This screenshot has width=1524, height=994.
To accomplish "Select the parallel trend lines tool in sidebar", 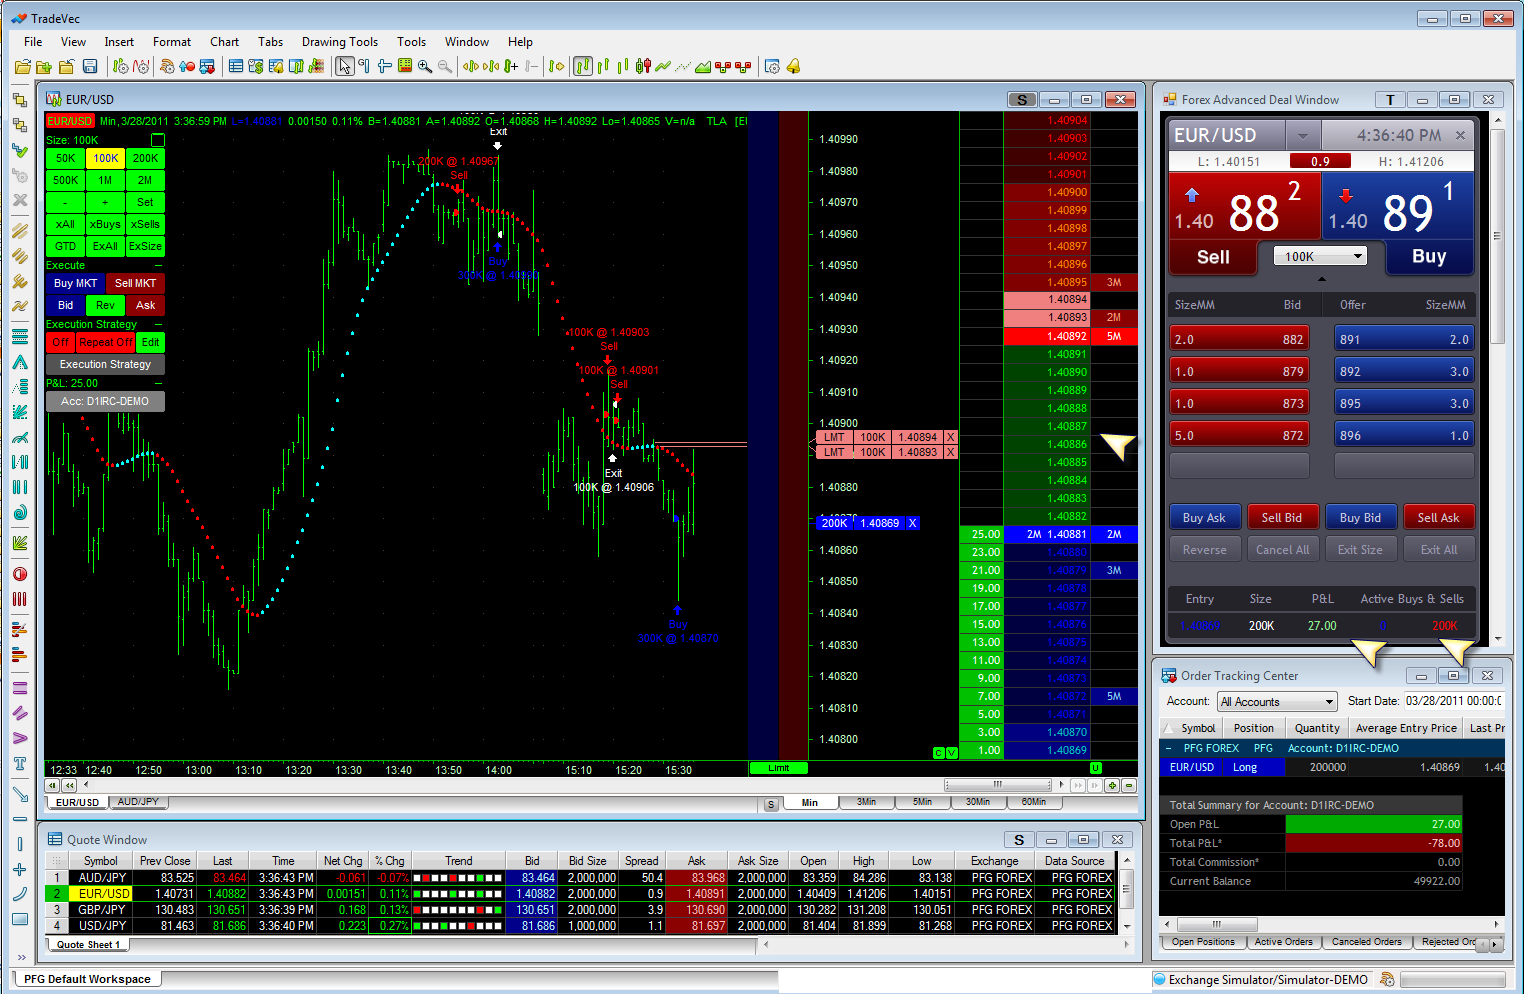I will pos(20,230).
